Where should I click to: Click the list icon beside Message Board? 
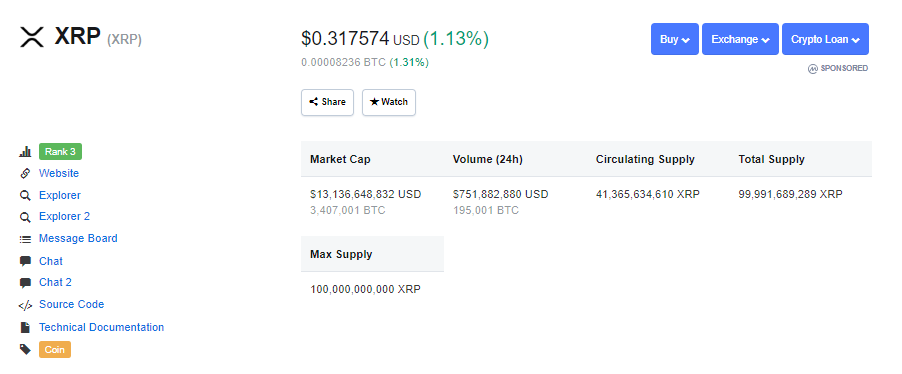(25, 239)
